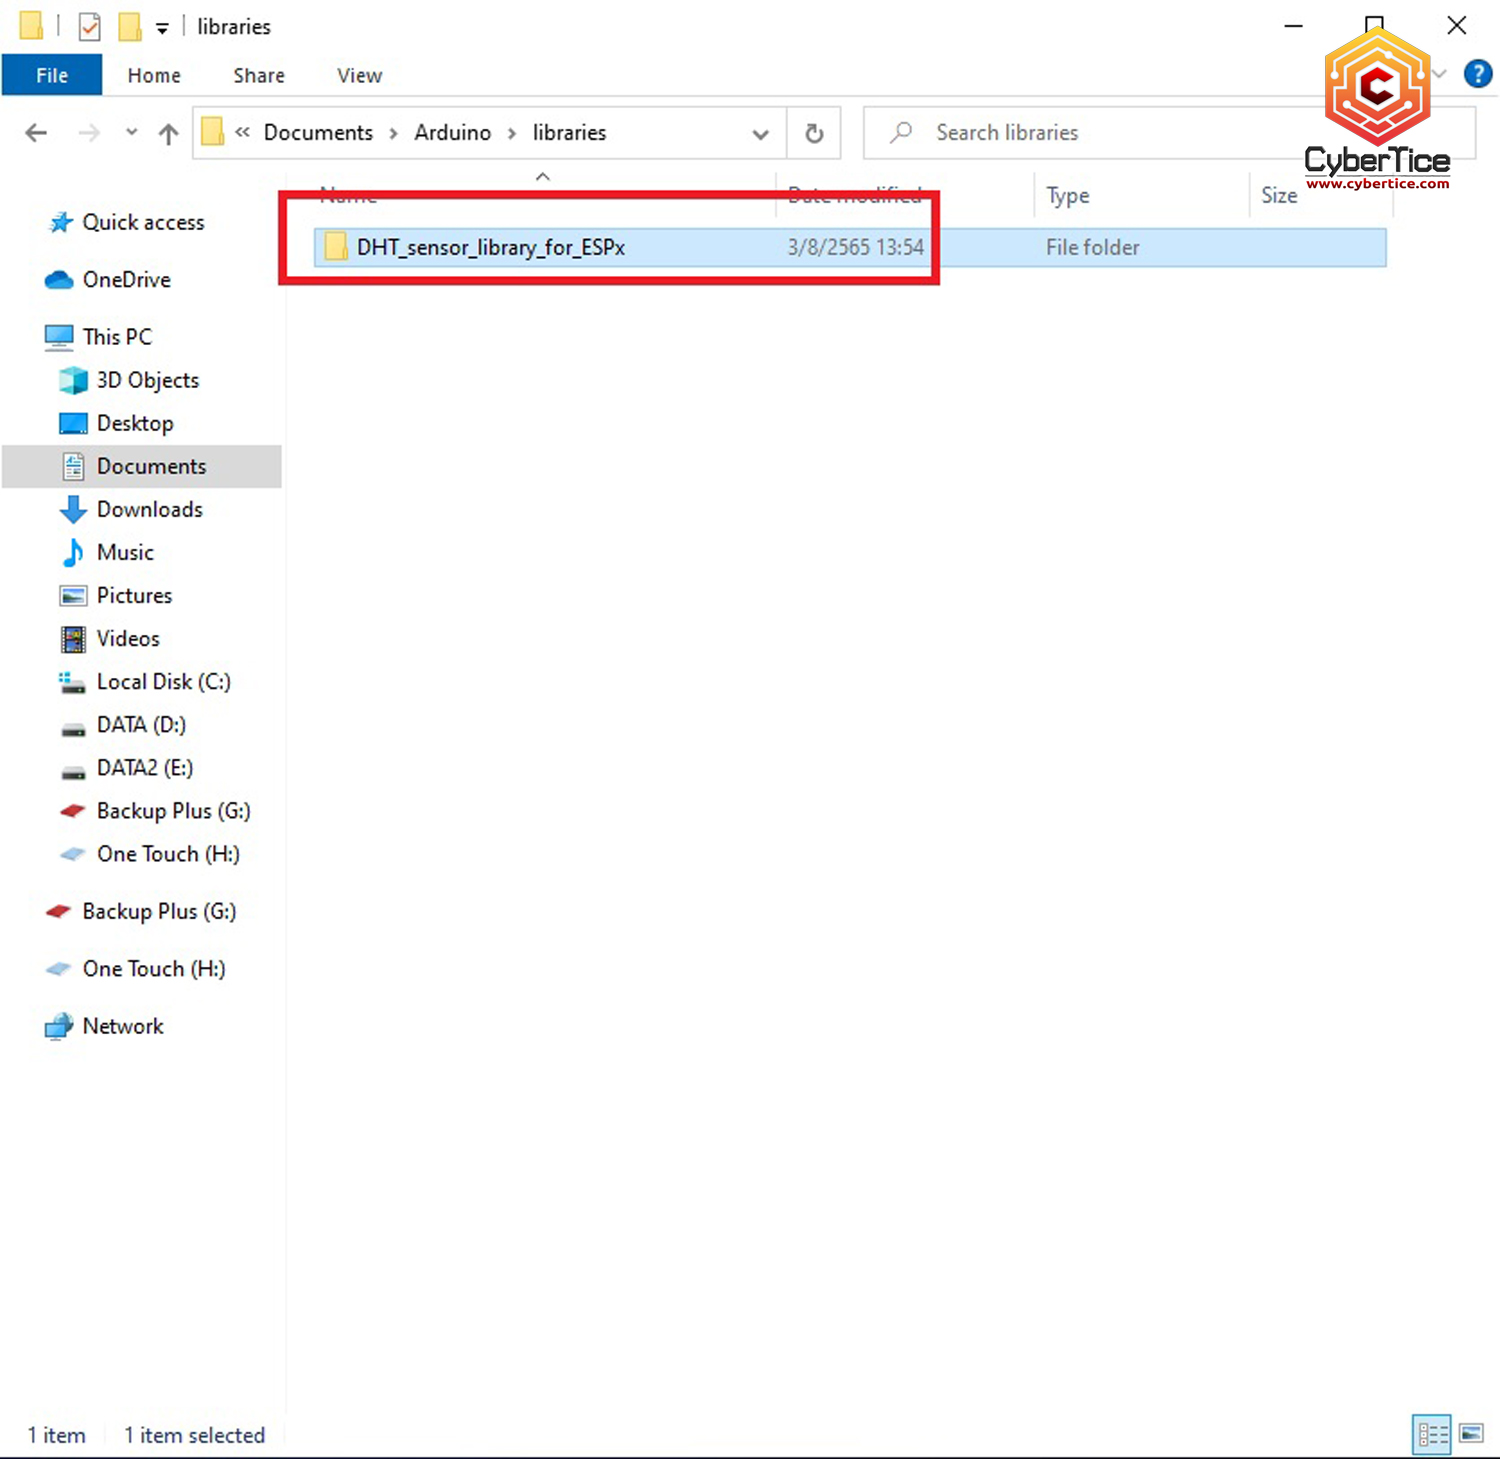
Task: Open Customize Quick Access Toolbar dropdown
Action: pos(162,28)
